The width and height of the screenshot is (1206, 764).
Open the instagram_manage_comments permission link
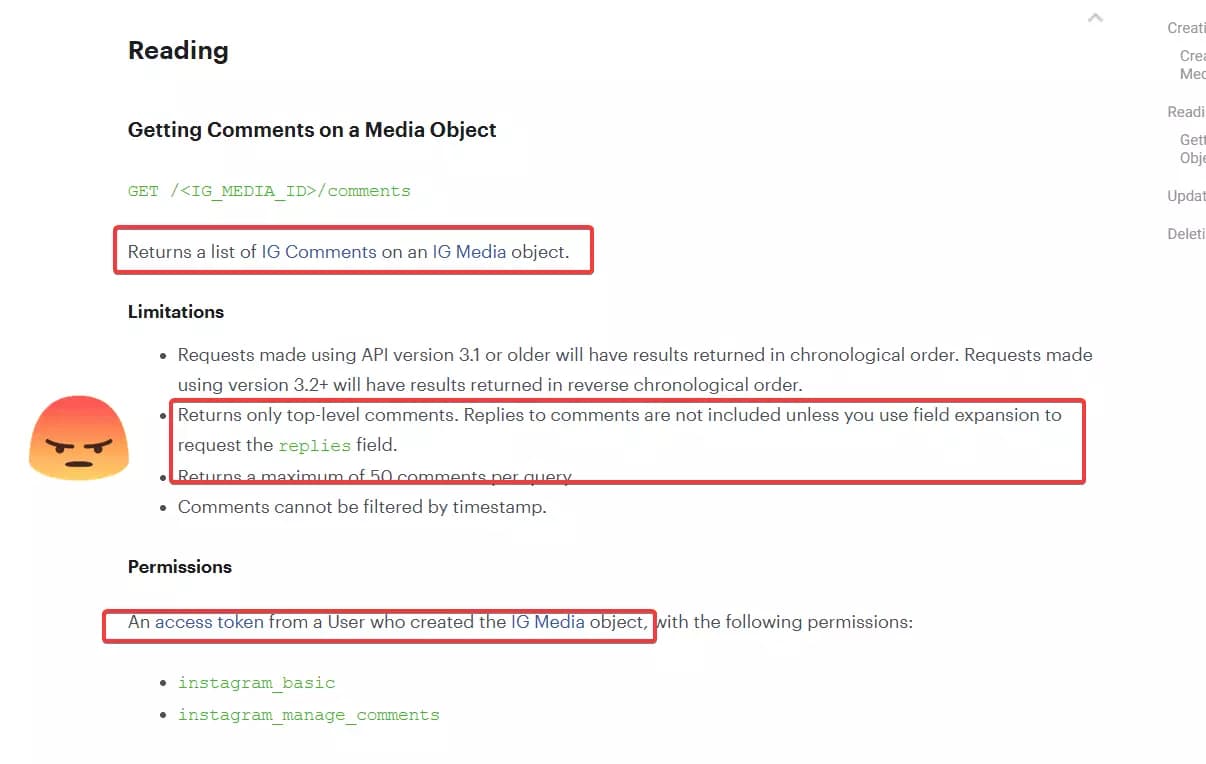[309, 715]
